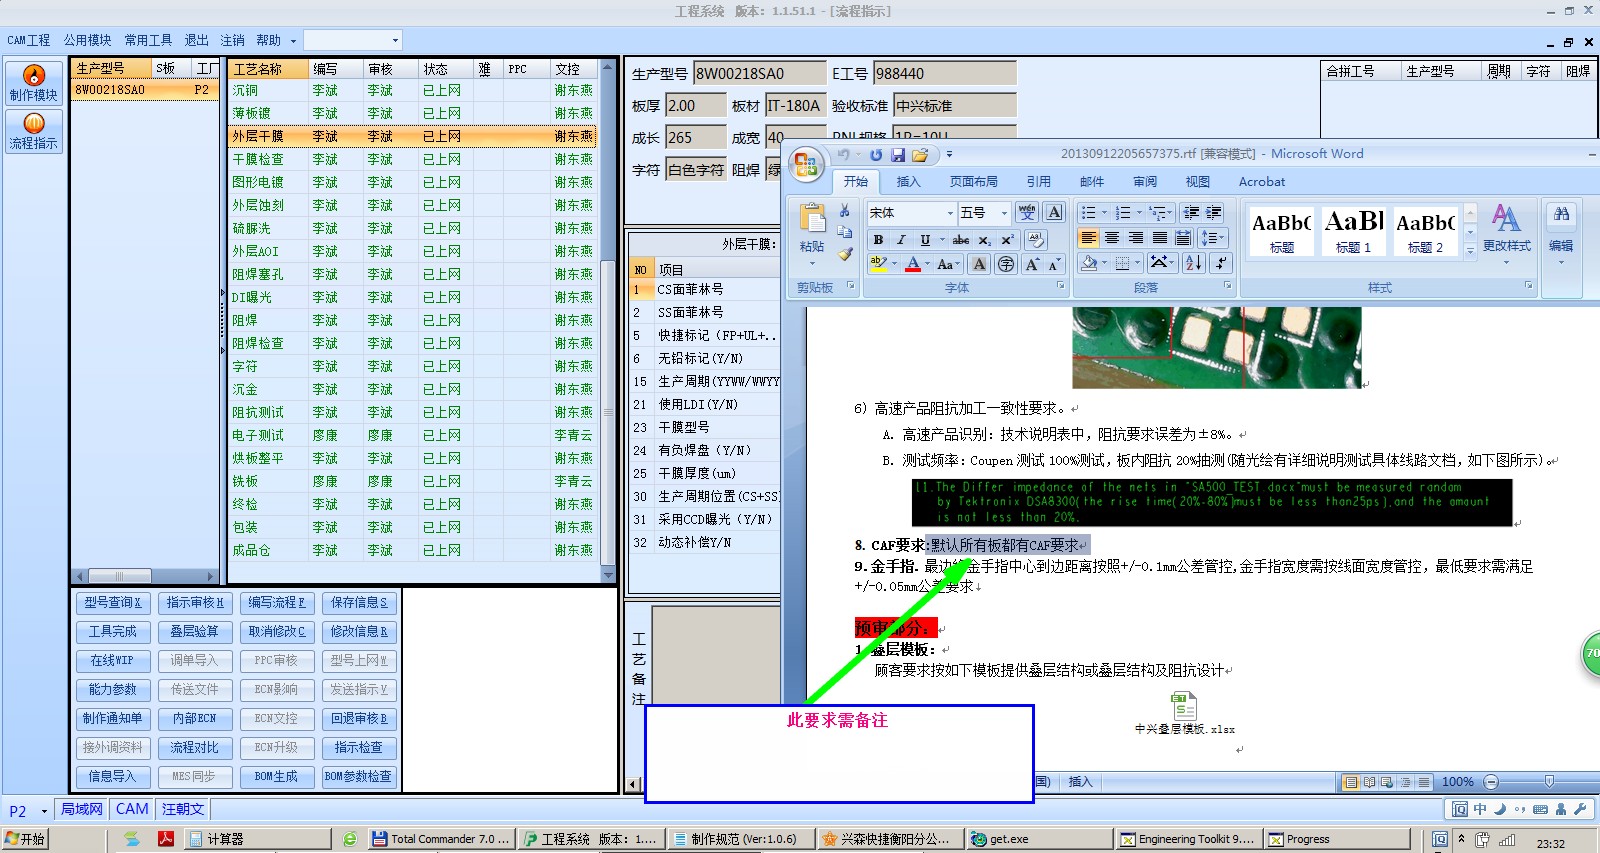Click the BOM生成 button
The width and height of the screenshot is (1600, 853).
point(276,777)
